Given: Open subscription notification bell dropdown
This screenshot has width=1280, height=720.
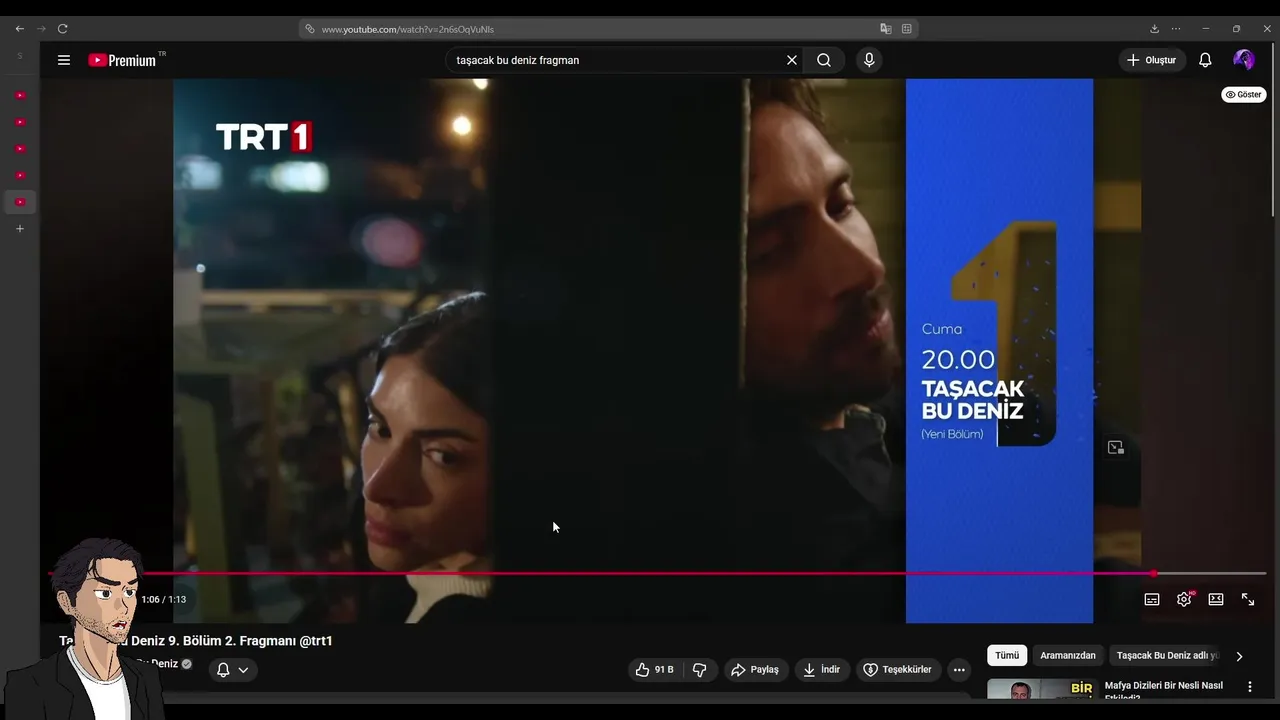Looking at the screenshot, I should 232,670.
